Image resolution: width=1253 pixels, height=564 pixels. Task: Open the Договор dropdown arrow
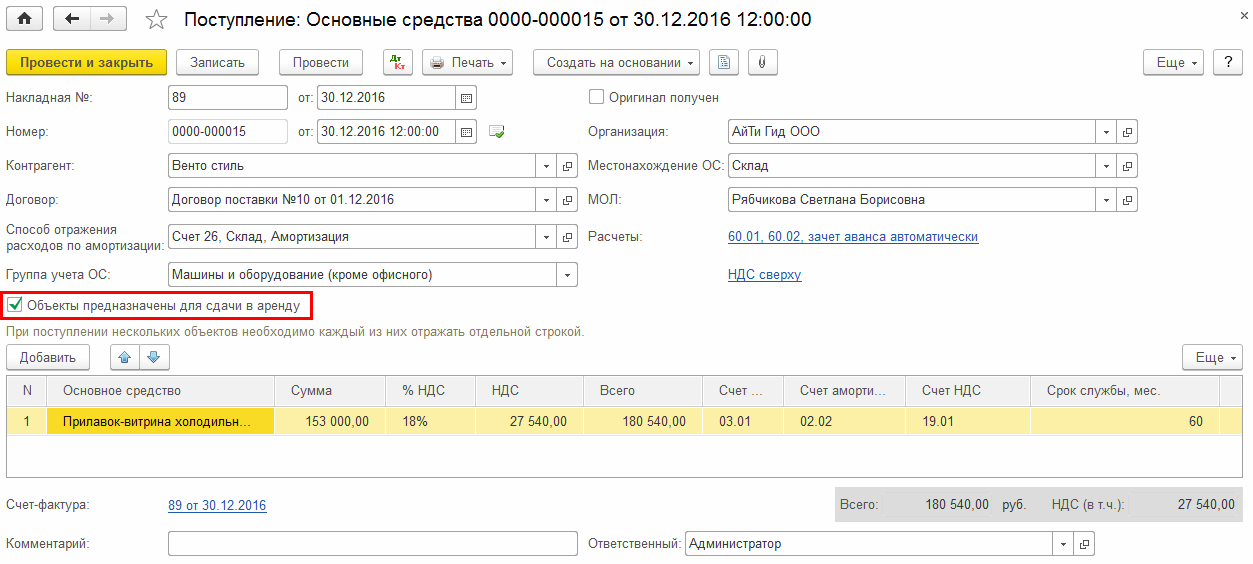546,200
